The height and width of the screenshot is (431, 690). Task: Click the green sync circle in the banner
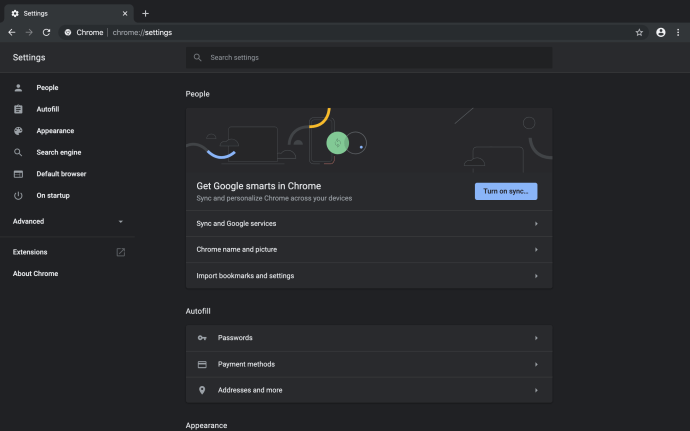[338, 143]
